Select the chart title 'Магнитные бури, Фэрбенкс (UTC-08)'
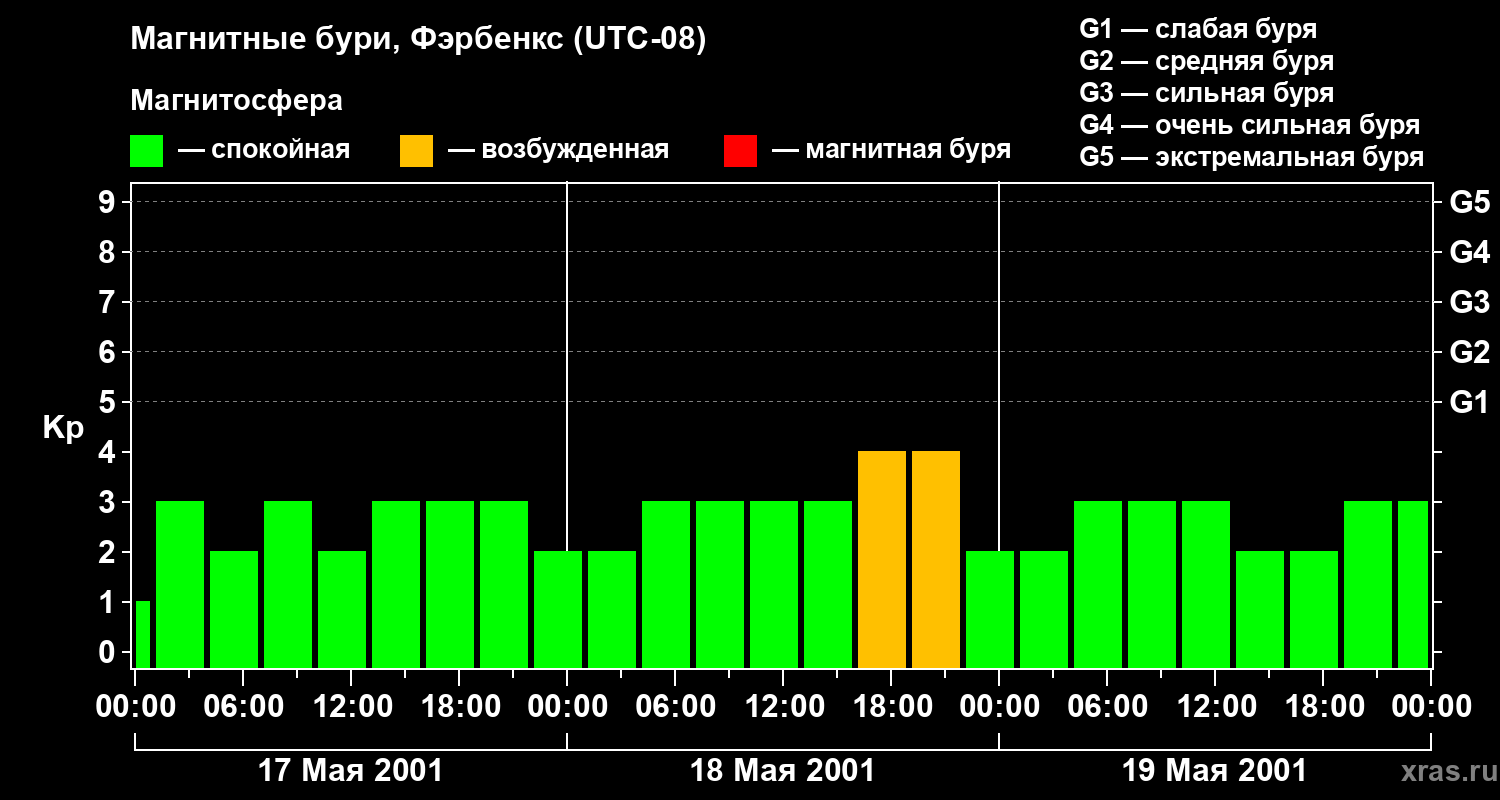The width and height of the screenshot is (1500, 800). [418, 40]
